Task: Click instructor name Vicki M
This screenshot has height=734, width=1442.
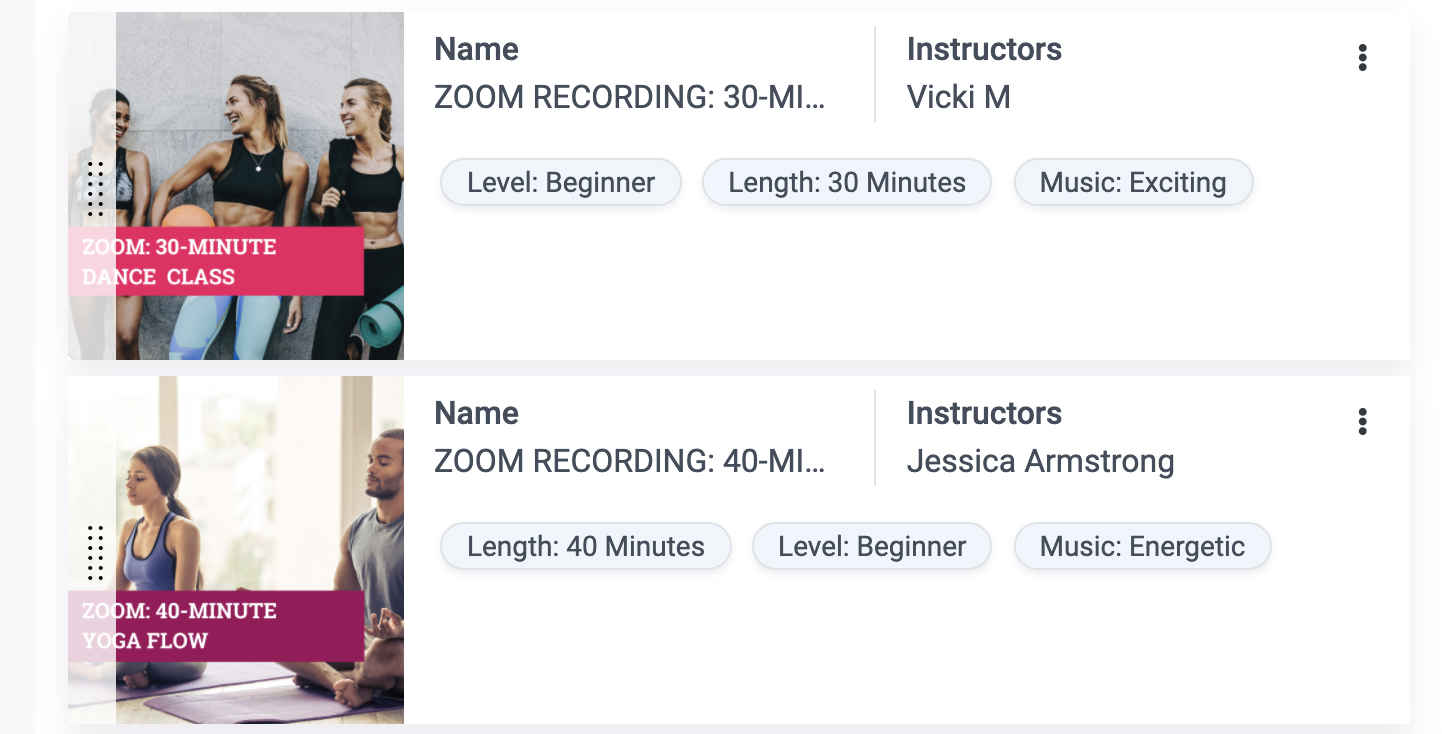Action: [x=958, y=98]
